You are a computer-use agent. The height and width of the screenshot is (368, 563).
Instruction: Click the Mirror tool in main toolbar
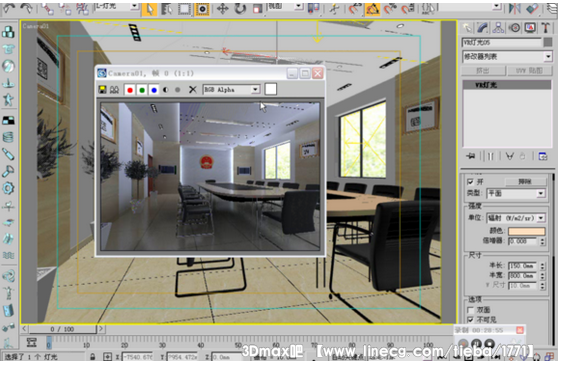point(515,9)
